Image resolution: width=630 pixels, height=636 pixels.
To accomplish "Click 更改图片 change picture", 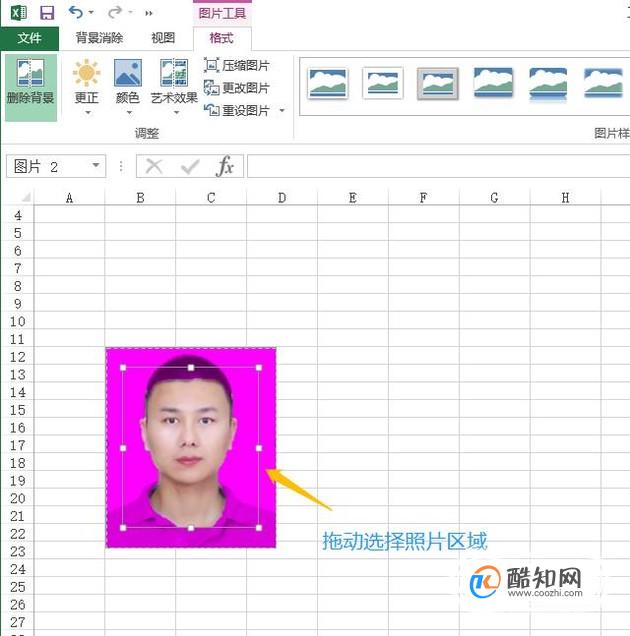I will [237, 88].
